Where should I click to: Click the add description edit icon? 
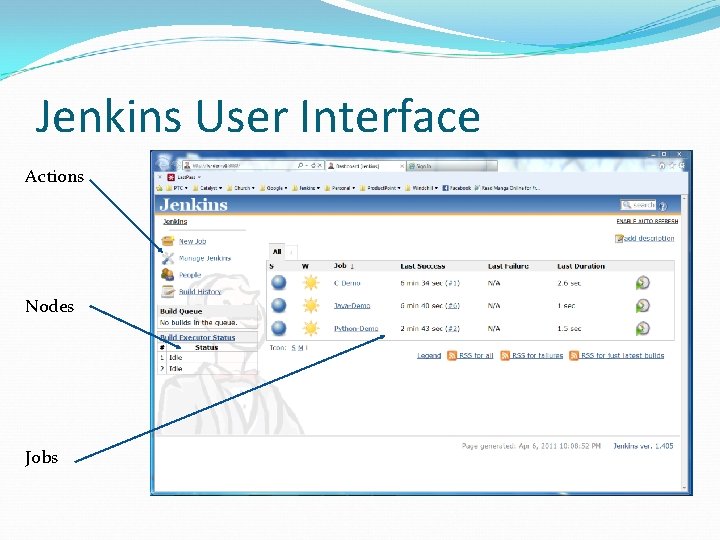pyautogui.click(x=619, y=238)
